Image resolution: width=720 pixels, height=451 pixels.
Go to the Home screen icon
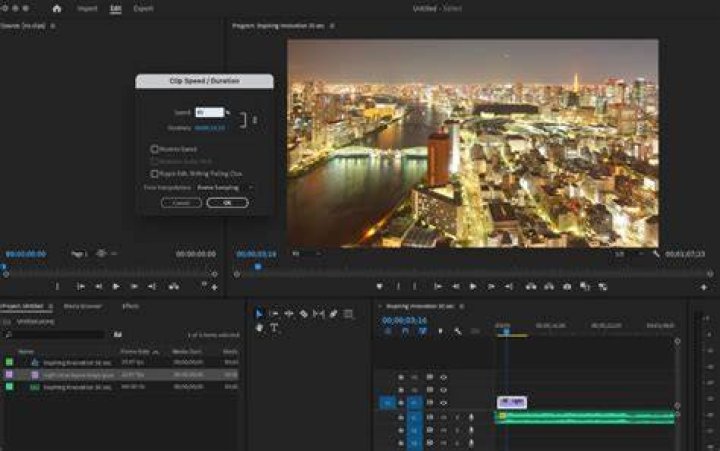tap(57, 8)
